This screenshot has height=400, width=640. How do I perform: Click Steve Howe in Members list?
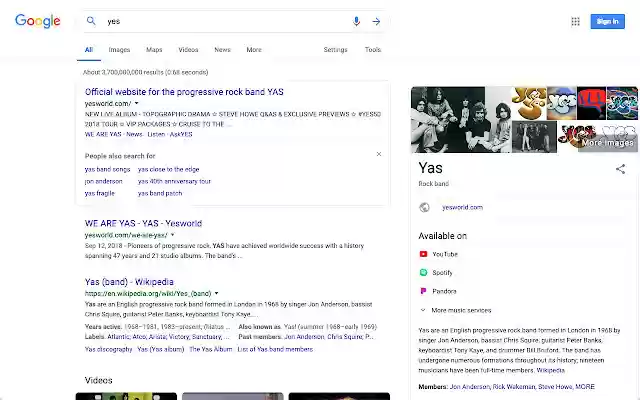(x=555, y=387)
